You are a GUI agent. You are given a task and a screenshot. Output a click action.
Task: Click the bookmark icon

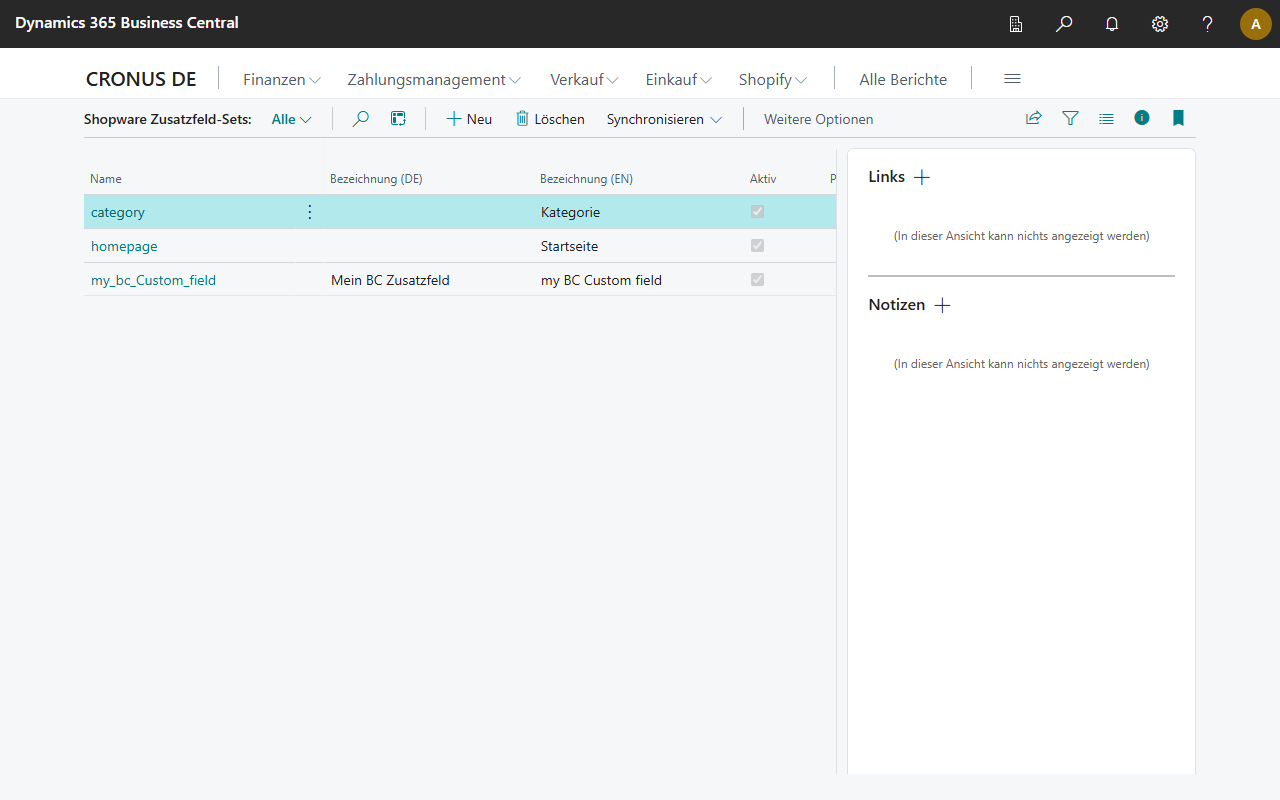click(1178, 118)
